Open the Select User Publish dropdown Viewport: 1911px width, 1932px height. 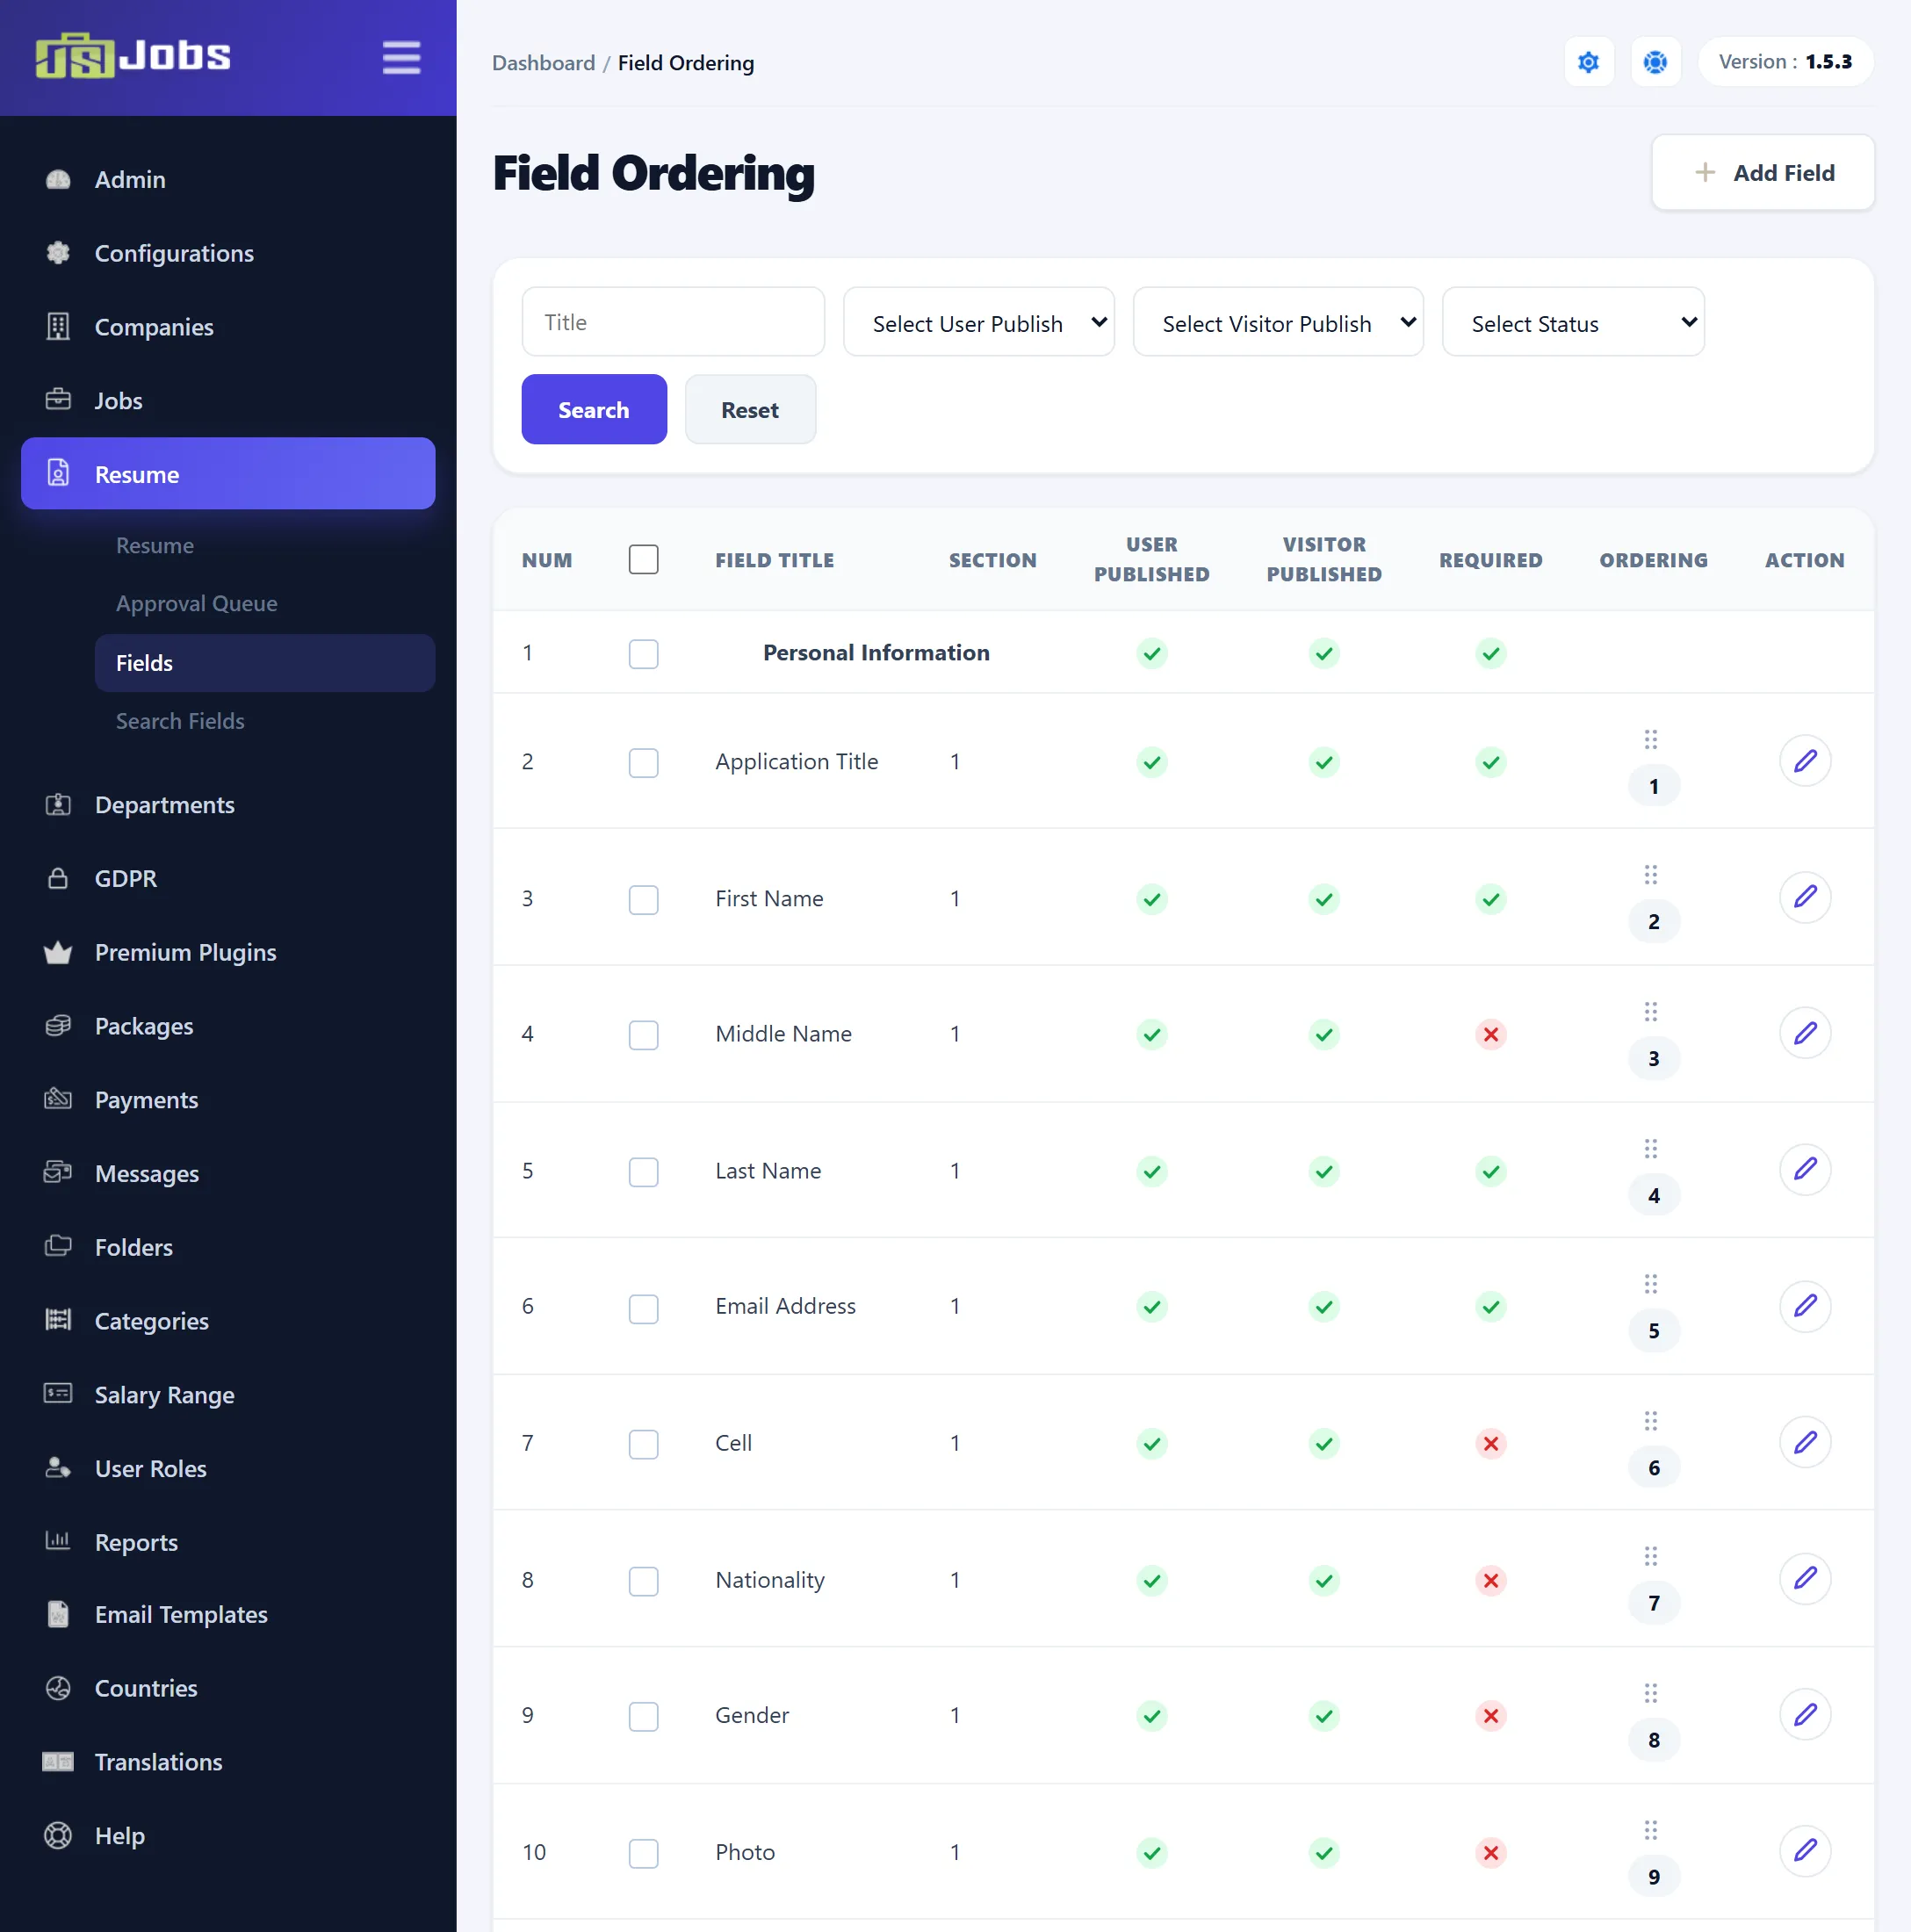pos(978,322)
